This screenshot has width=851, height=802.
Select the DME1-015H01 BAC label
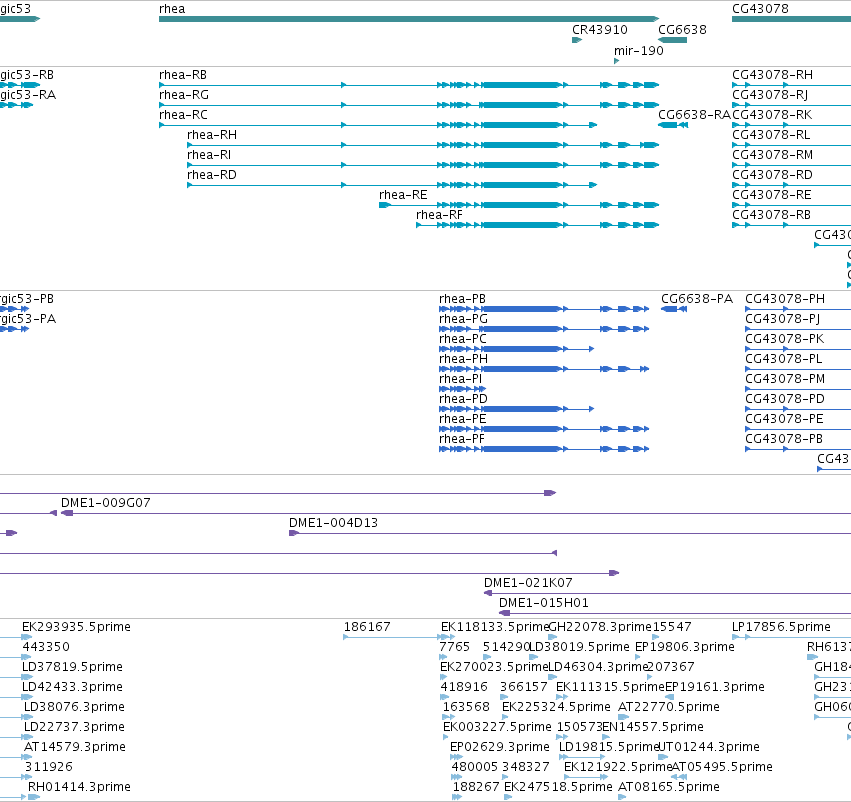(544, 603)
